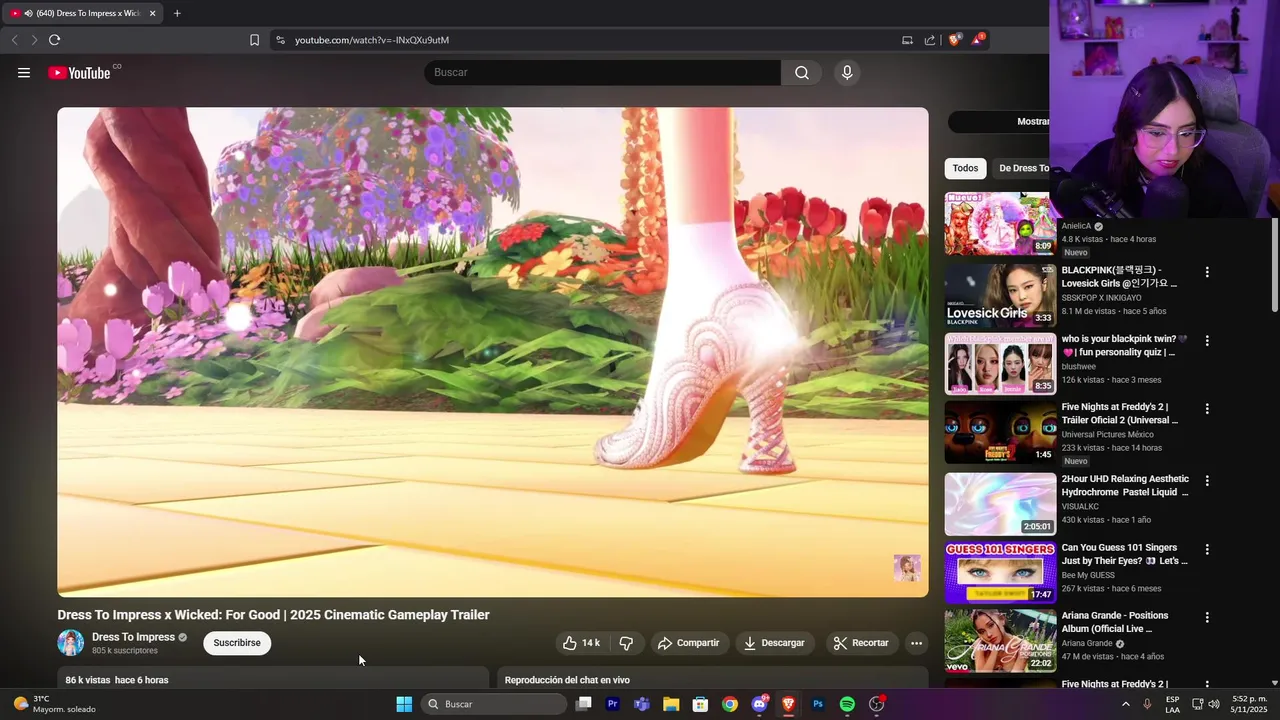Image resolution: width=1280 pixels, height=720 pixels.
Task: Show hidden system tray icons chevron
Action: (1125, 704)
